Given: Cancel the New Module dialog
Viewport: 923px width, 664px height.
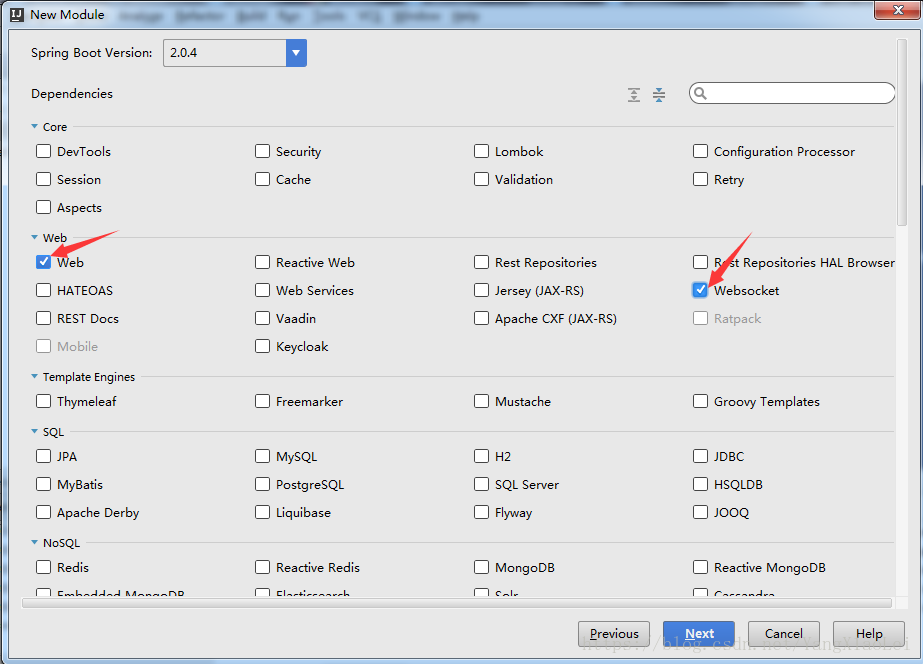Looking at the screenshot, I should [783, 634].
